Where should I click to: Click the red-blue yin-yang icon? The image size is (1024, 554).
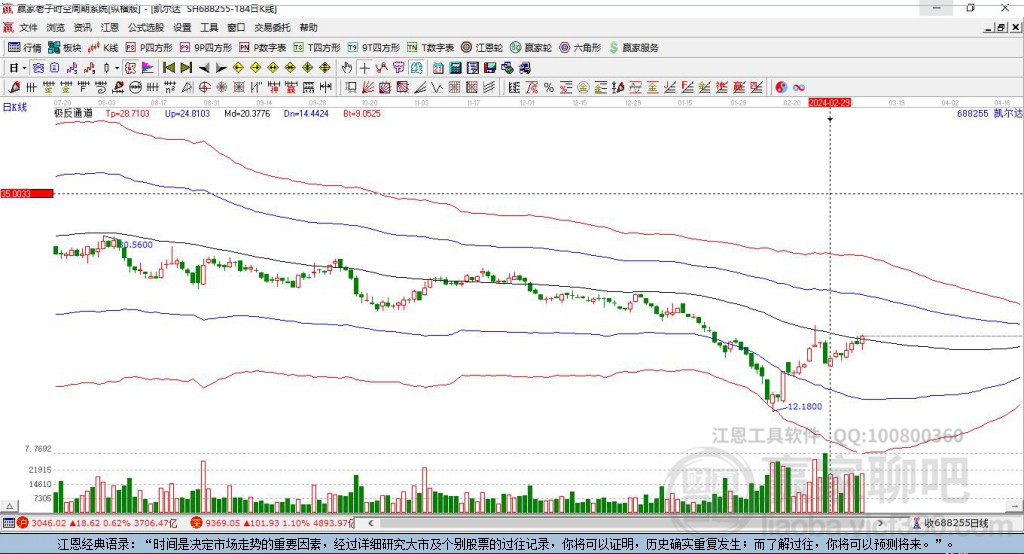781,88
